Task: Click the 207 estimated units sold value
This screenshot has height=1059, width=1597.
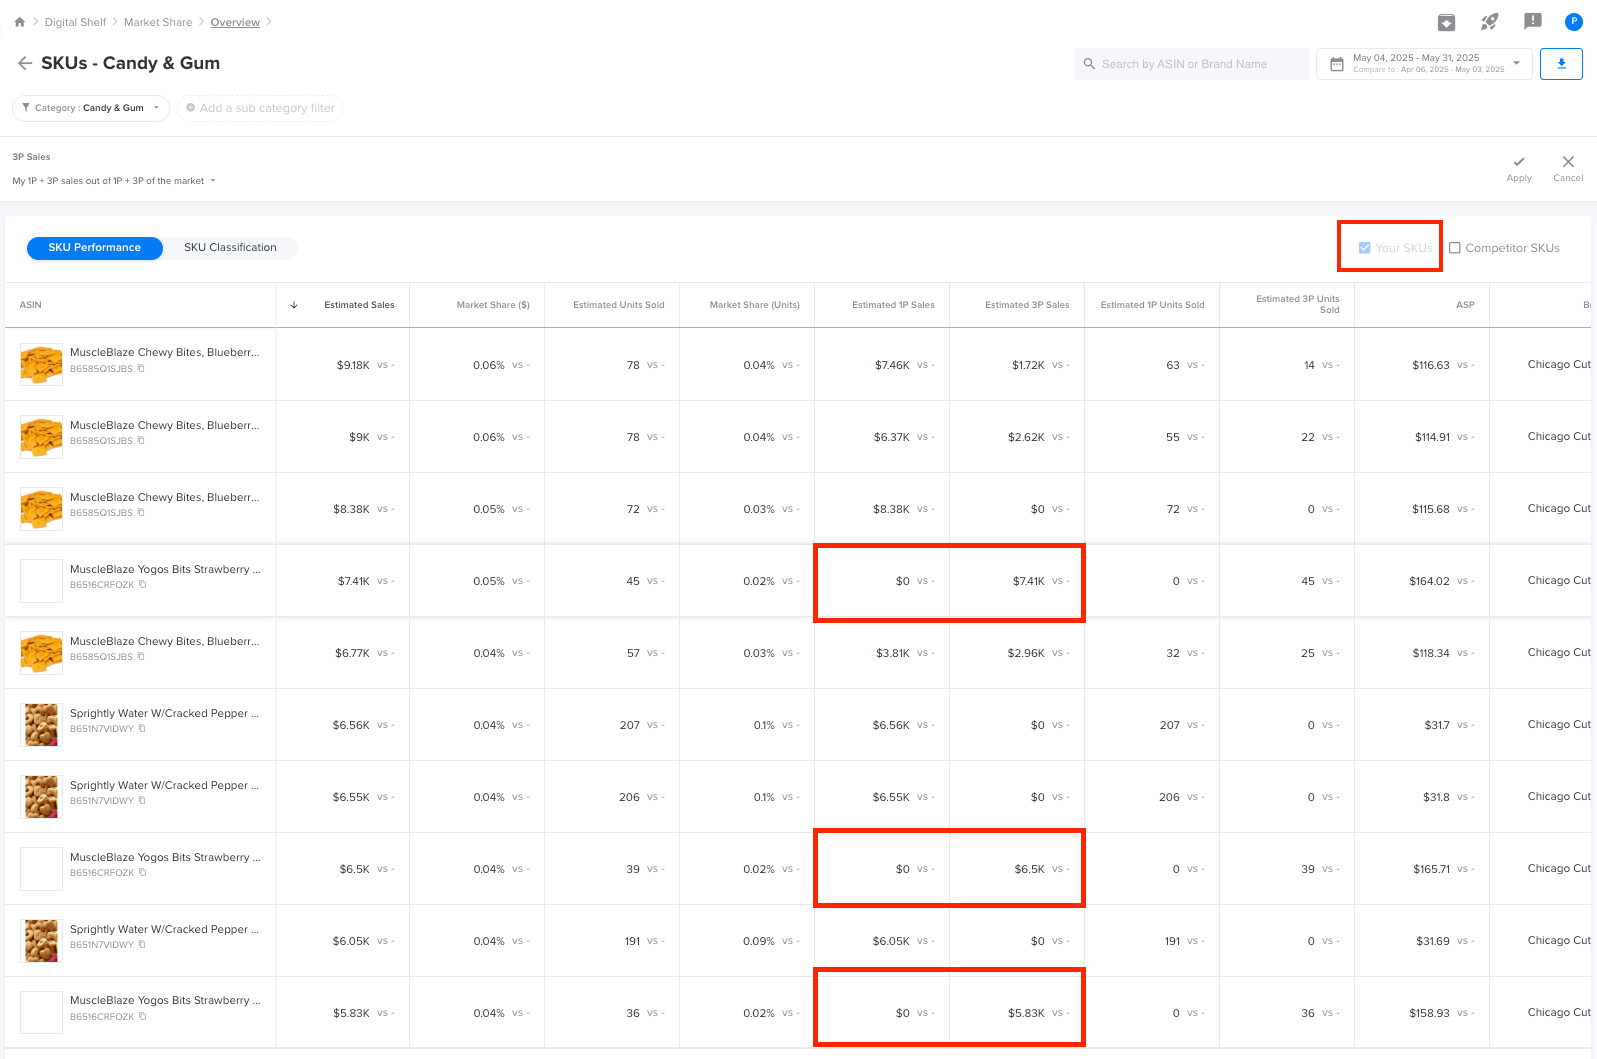Action: pyautogui.click(x=630, y=725)
